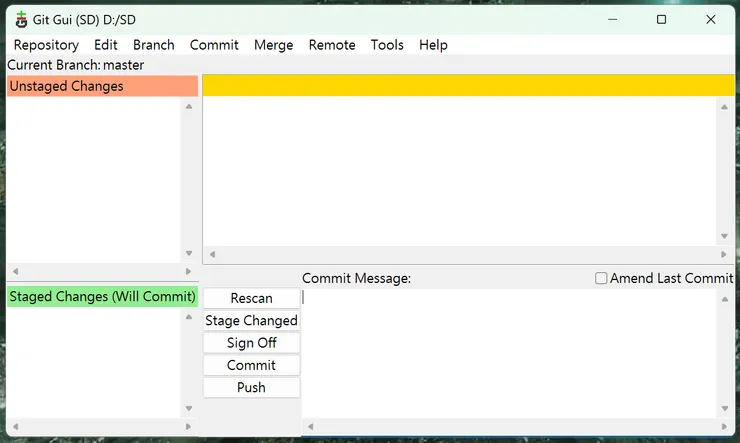Click down arrow of diff pane vertical scrollbar
Image resolution: width=740 pixels, height=443 pixels.
[x=724, y=236]
